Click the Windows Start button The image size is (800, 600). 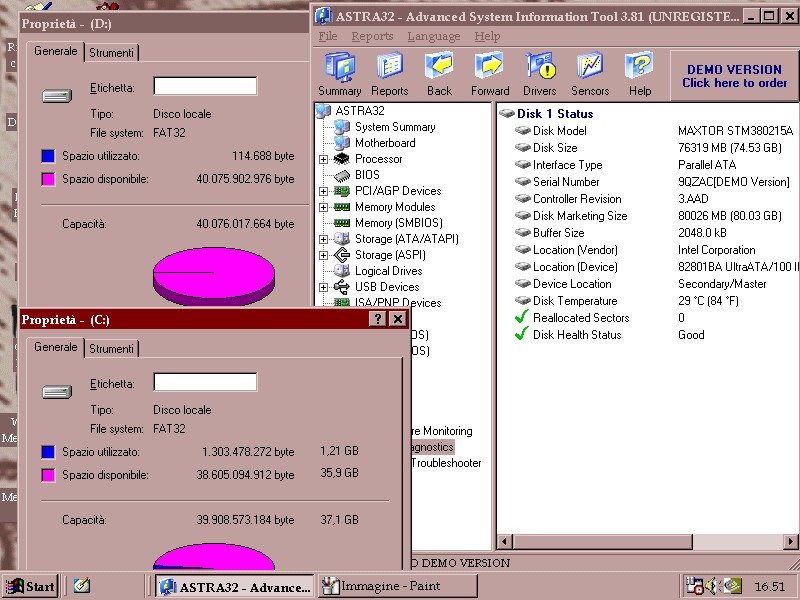tap(30, 586)
